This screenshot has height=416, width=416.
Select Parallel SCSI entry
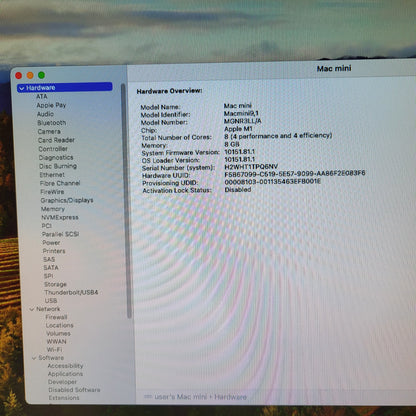[x=61, y=234]
